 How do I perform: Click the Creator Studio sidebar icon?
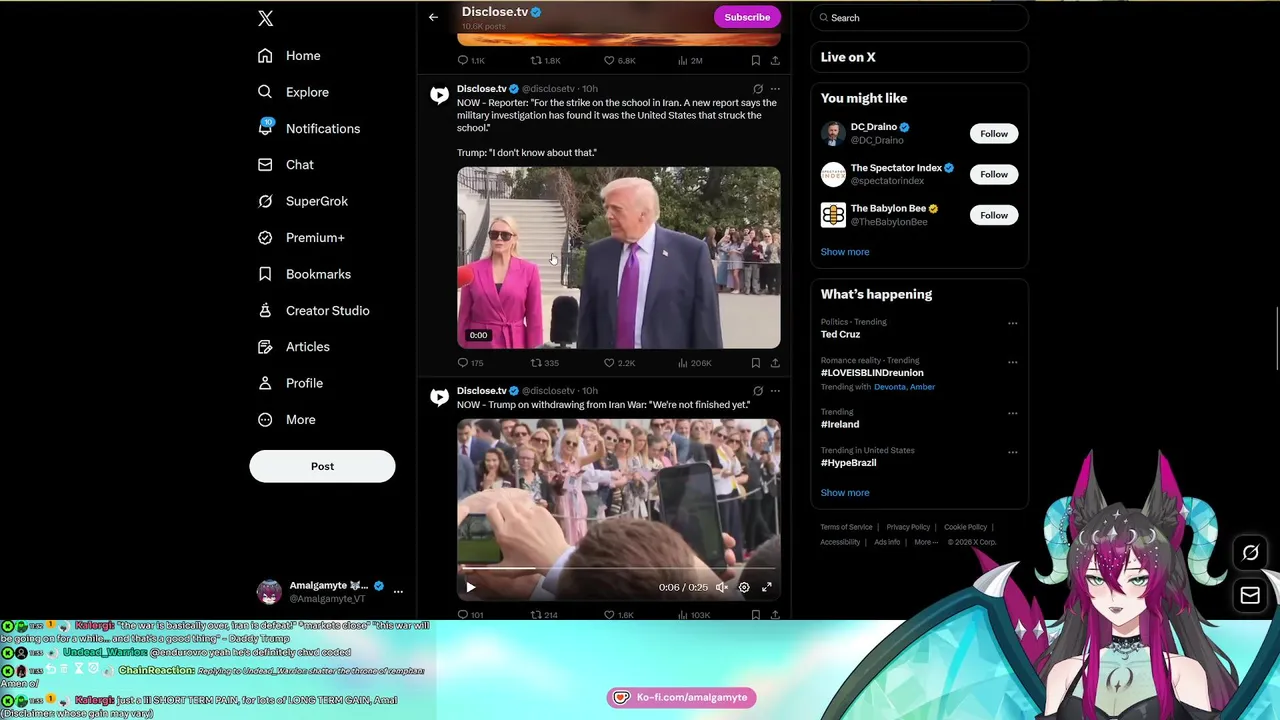coord(265,310)
